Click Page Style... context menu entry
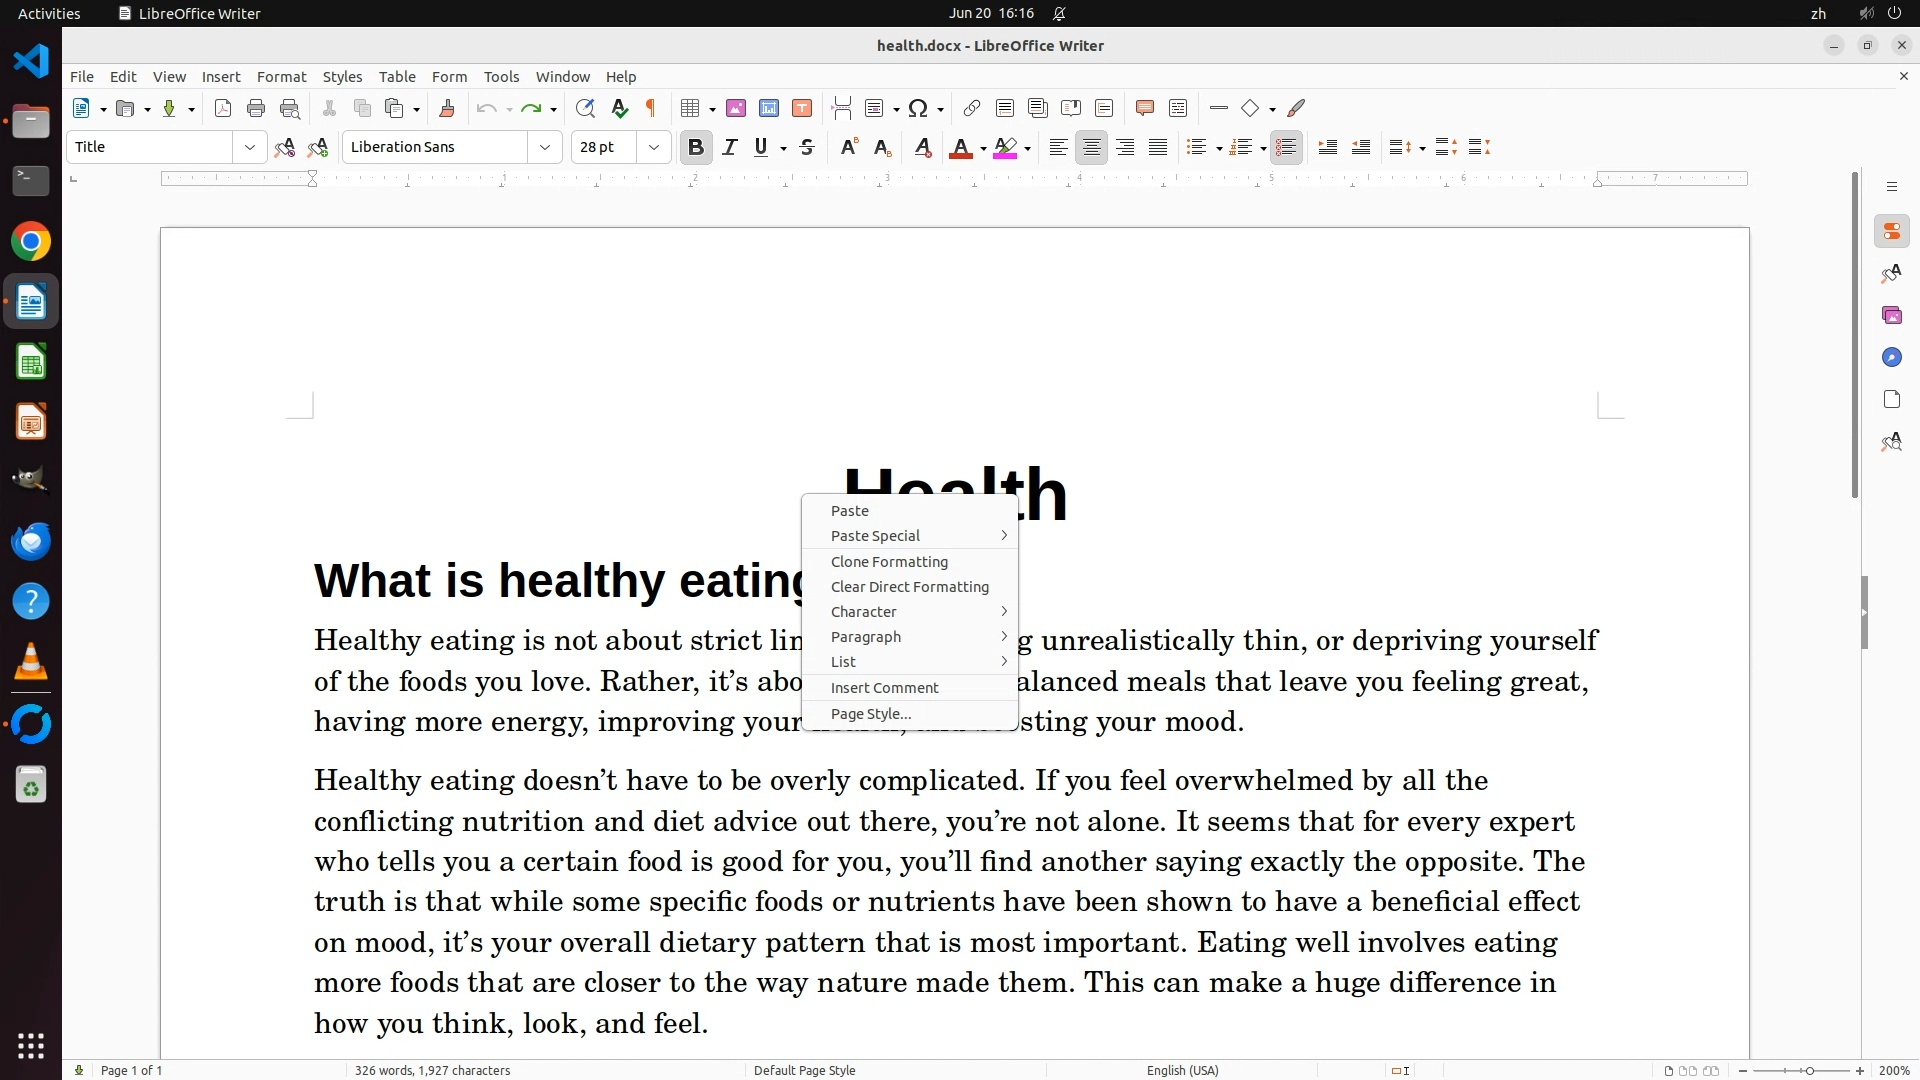 click(870, 714)
